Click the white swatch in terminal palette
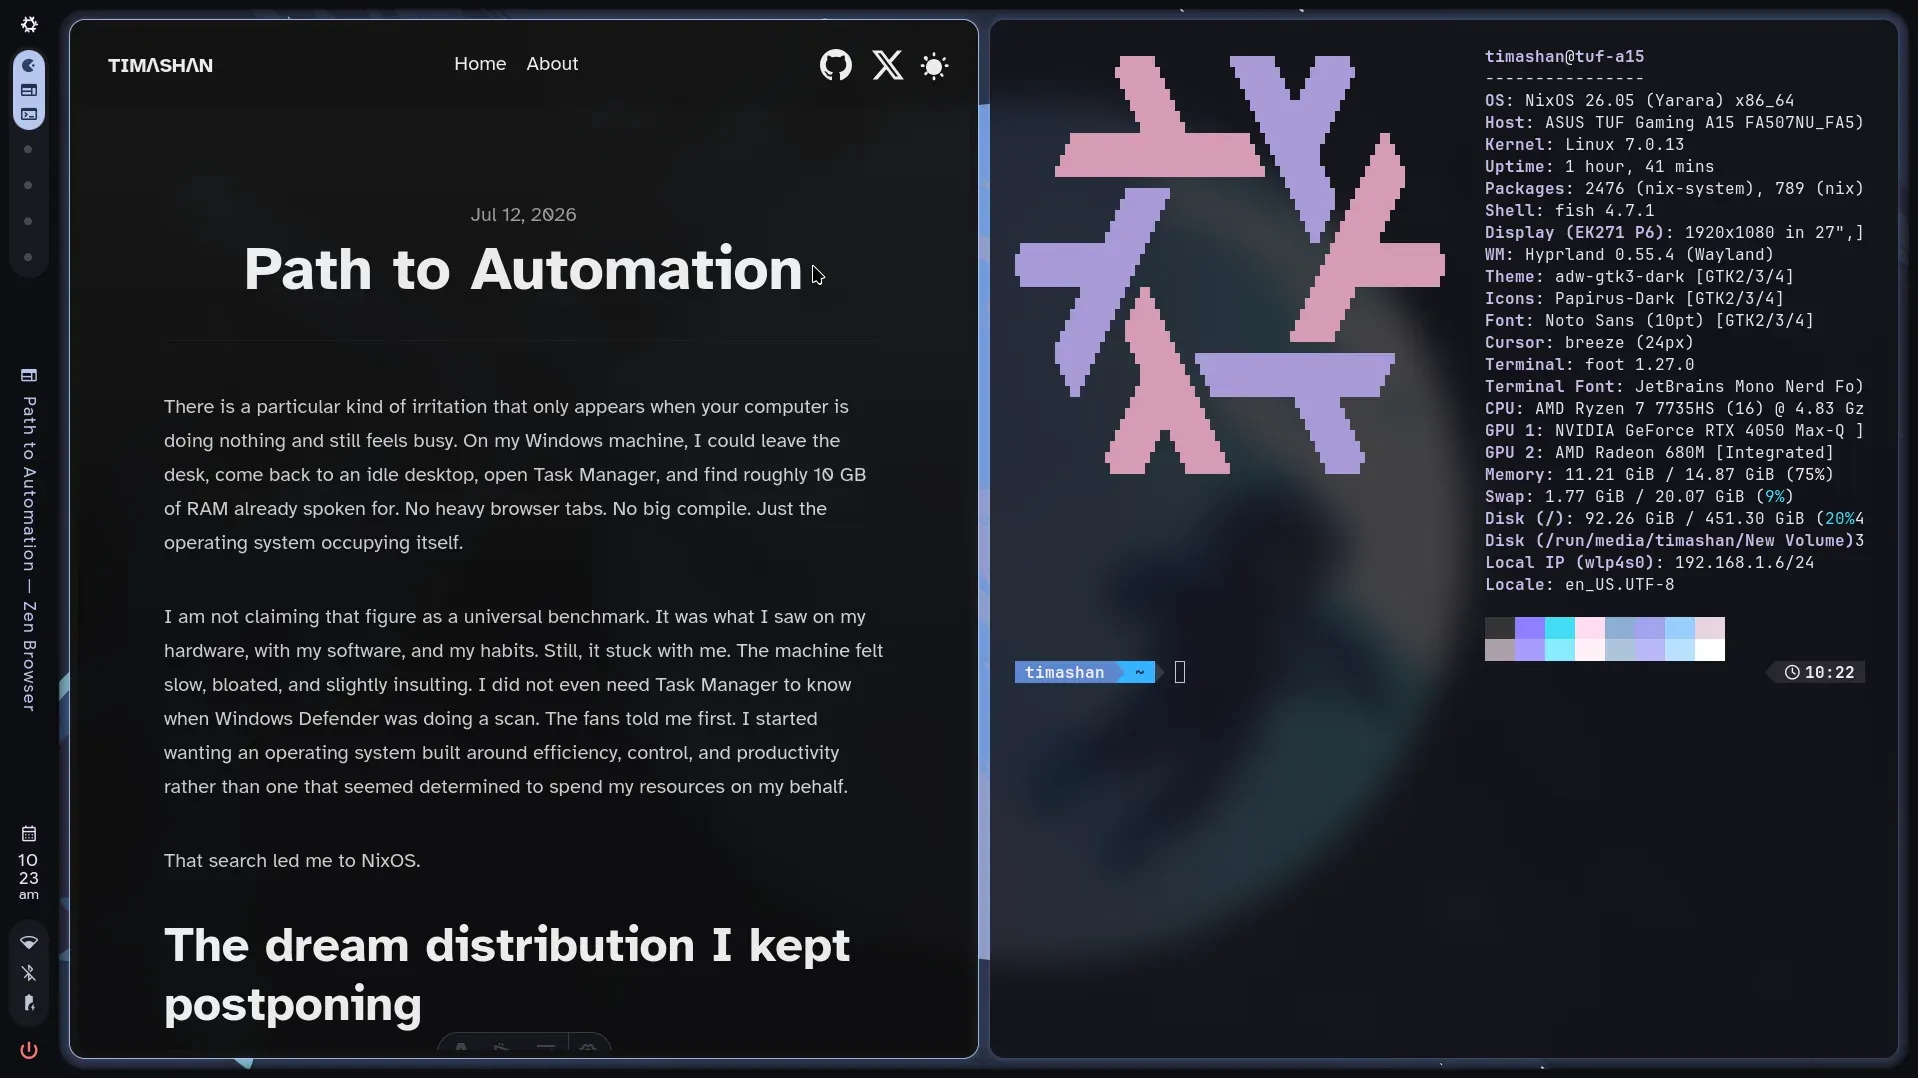The image size is (1918, 1078). [x=1710, y=650]
